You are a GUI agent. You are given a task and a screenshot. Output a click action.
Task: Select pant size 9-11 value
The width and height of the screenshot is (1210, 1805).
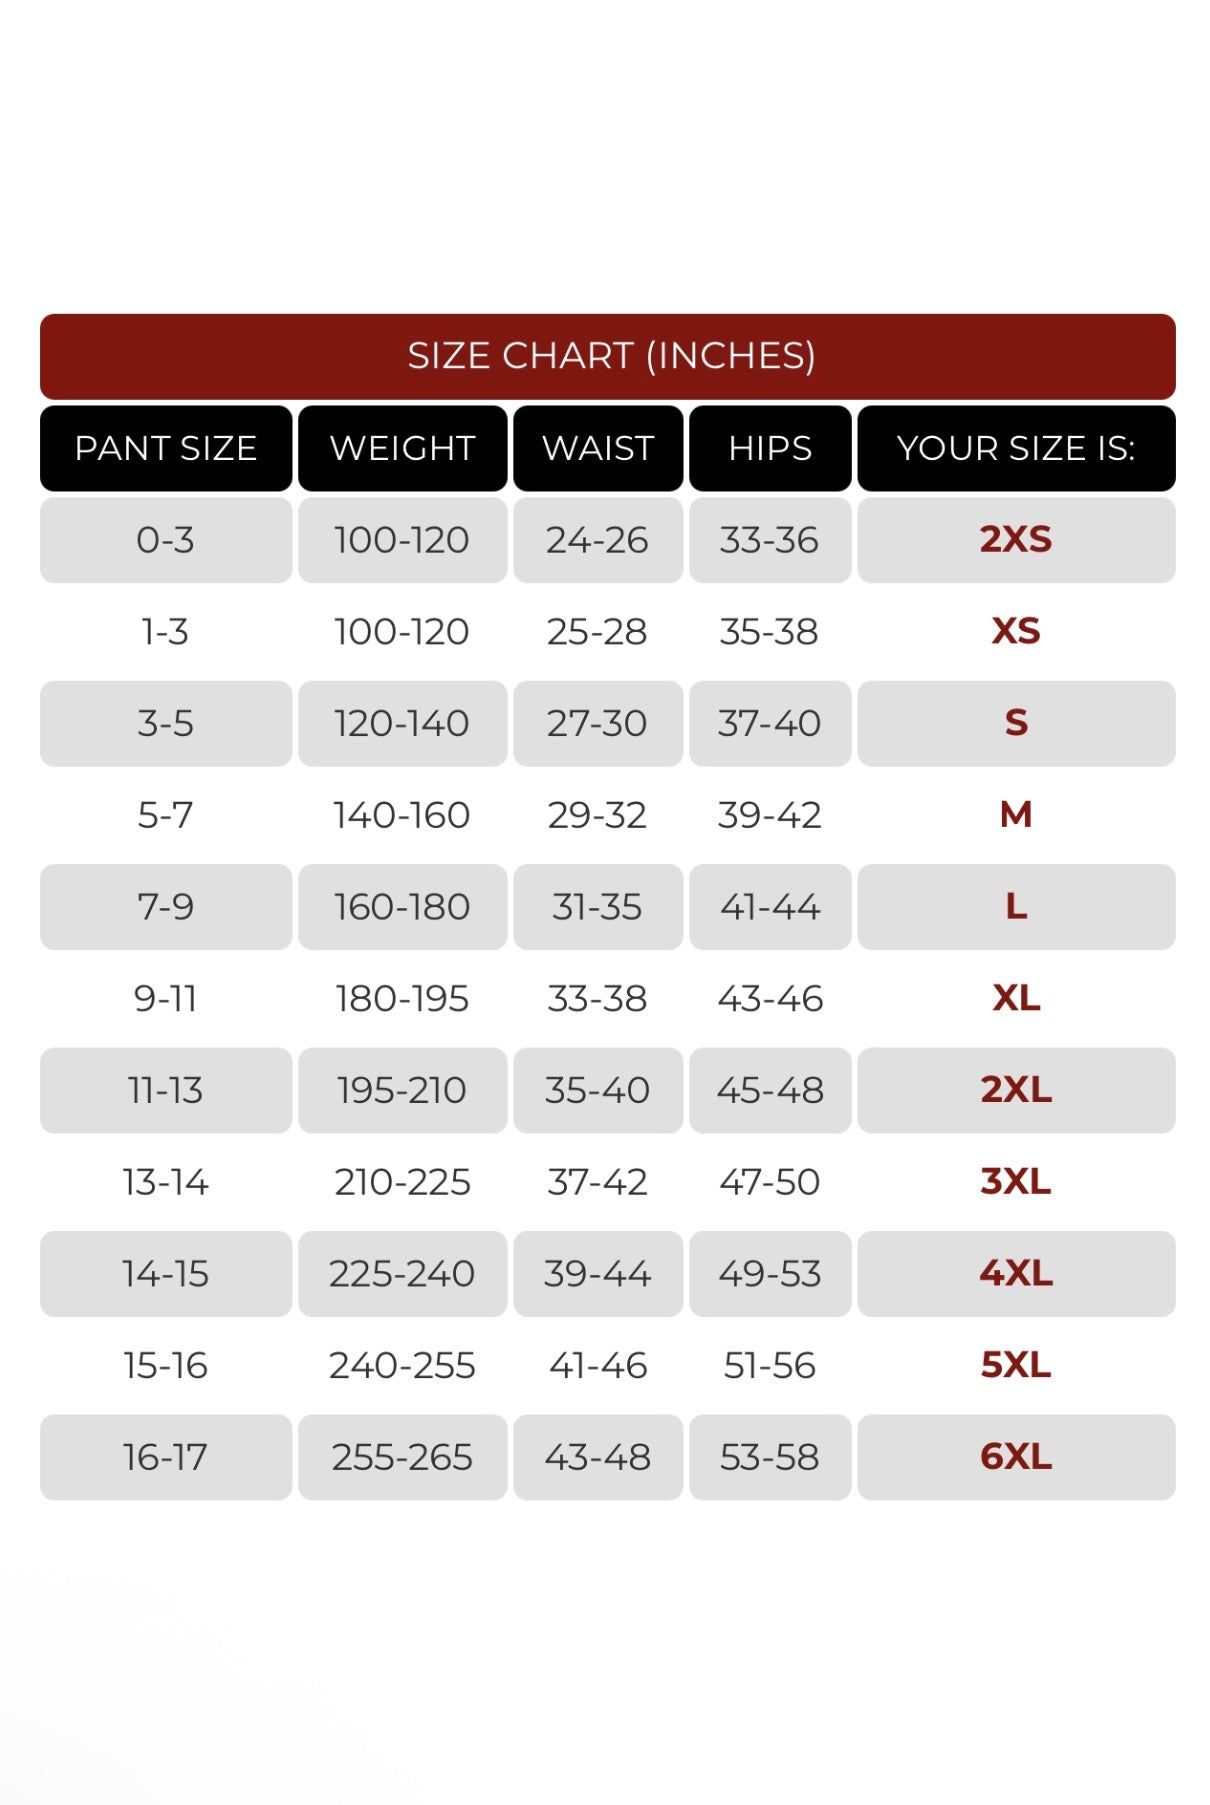click(x=166, y=999)
